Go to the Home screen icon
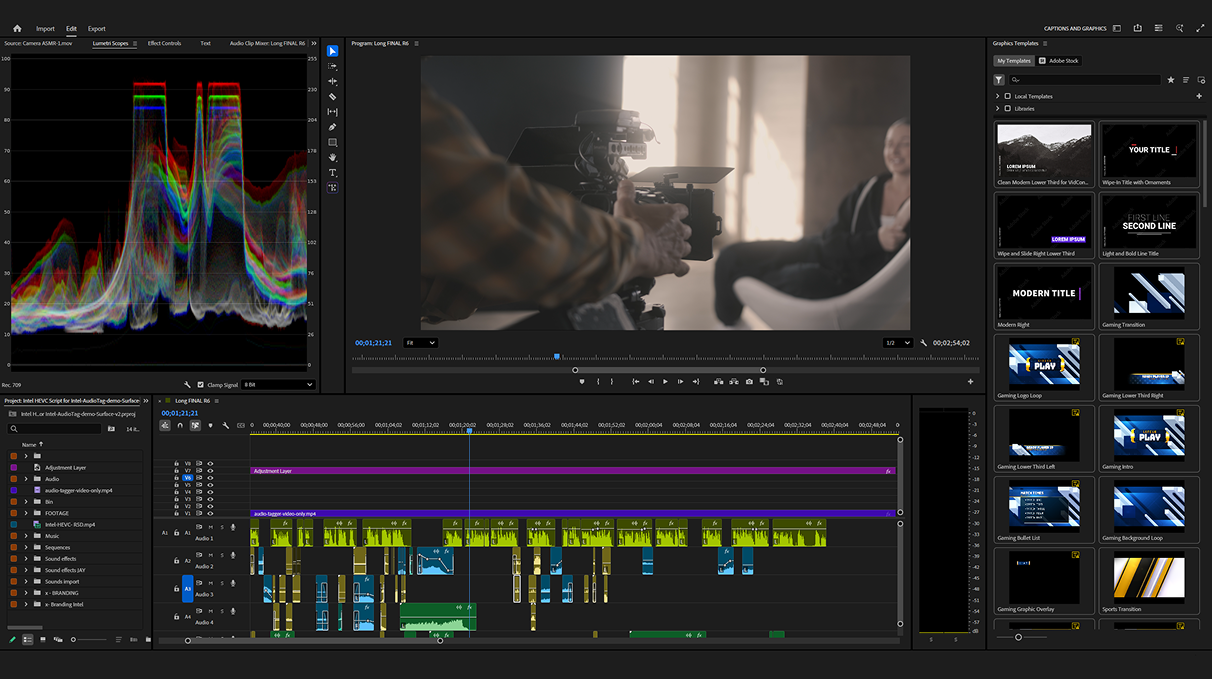Viewport: 1212px width, 679px height. [17, 28]
